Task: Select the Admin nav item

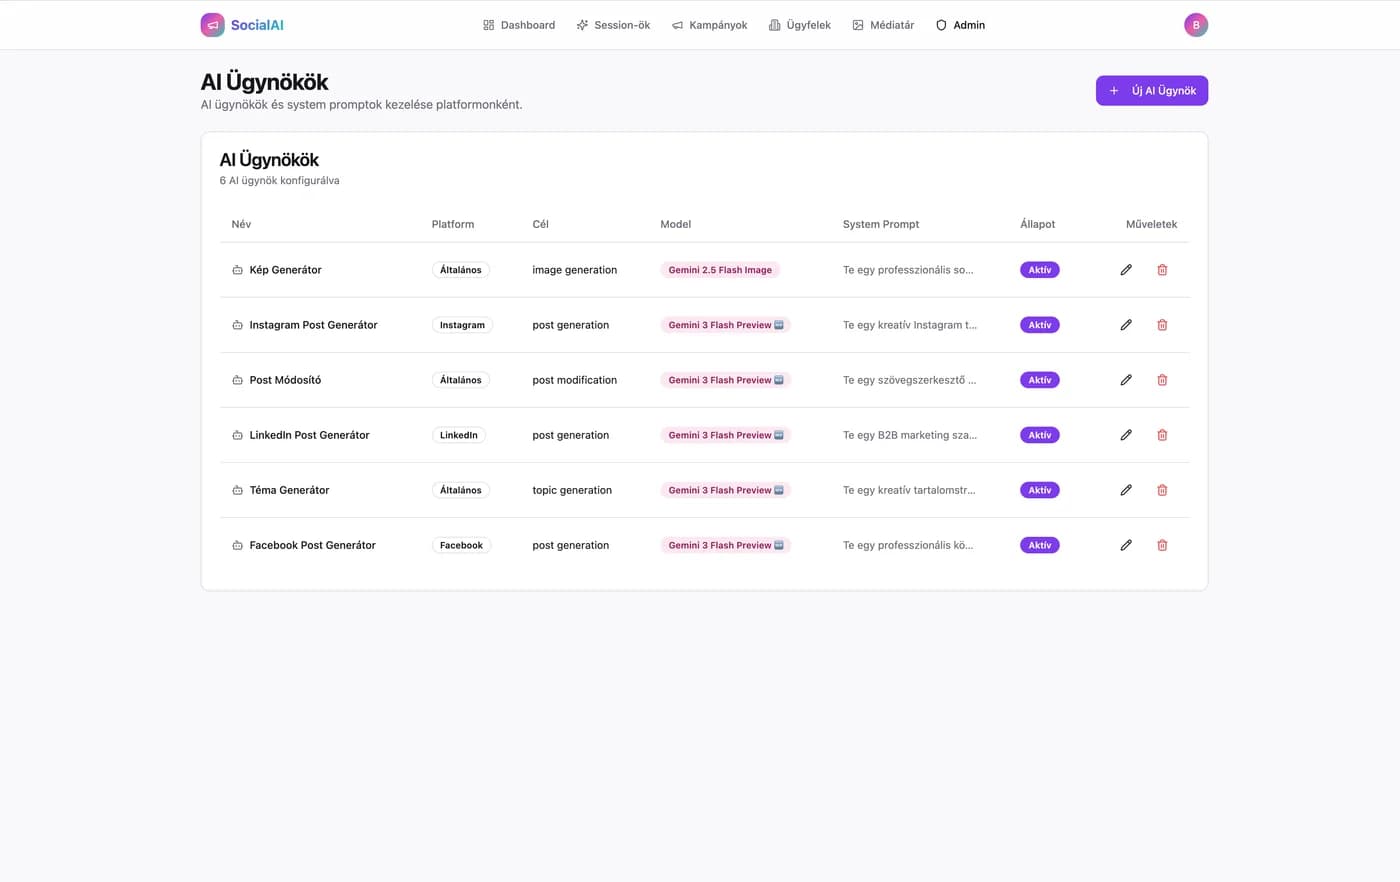Action: [960, 25]
